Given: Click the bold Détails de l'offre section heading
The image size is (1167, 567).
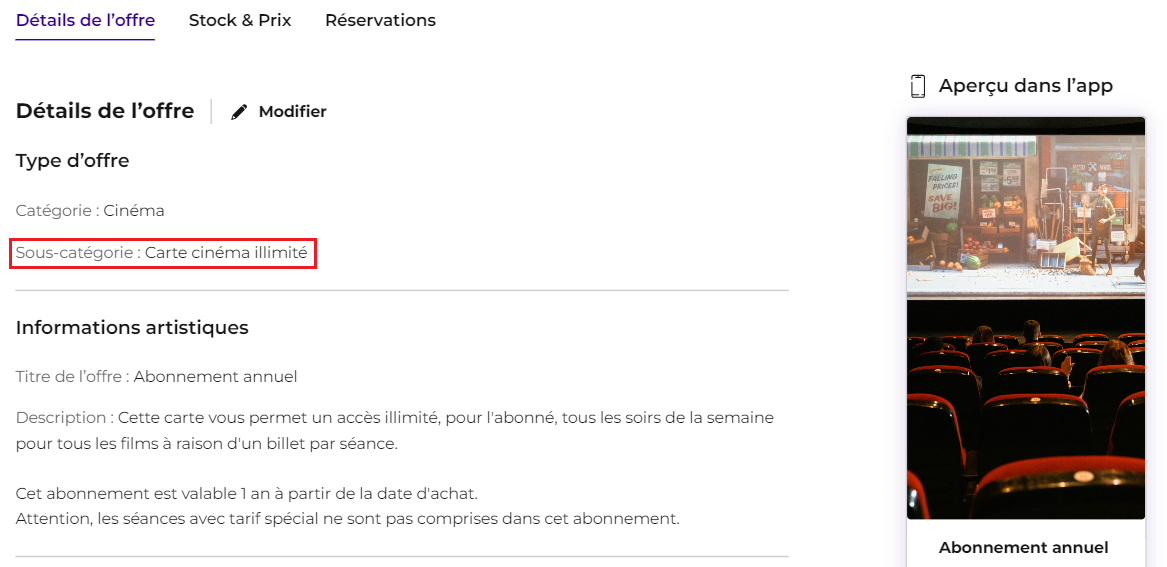Looking at the screenshot, I should click(x=105, y=112).
